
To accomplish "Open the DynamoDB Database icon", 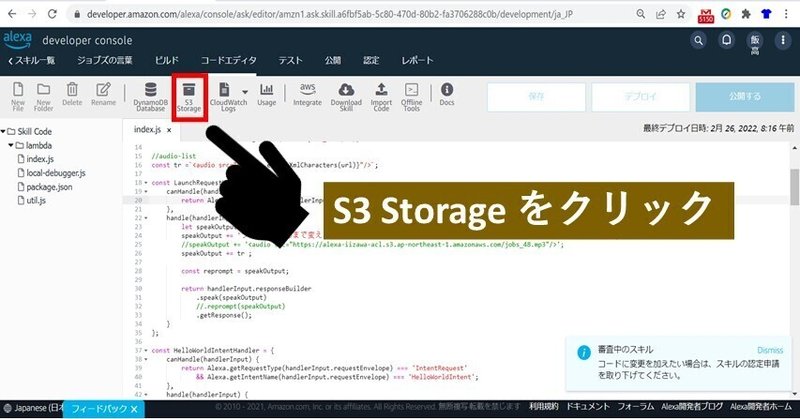I will 151,96.
